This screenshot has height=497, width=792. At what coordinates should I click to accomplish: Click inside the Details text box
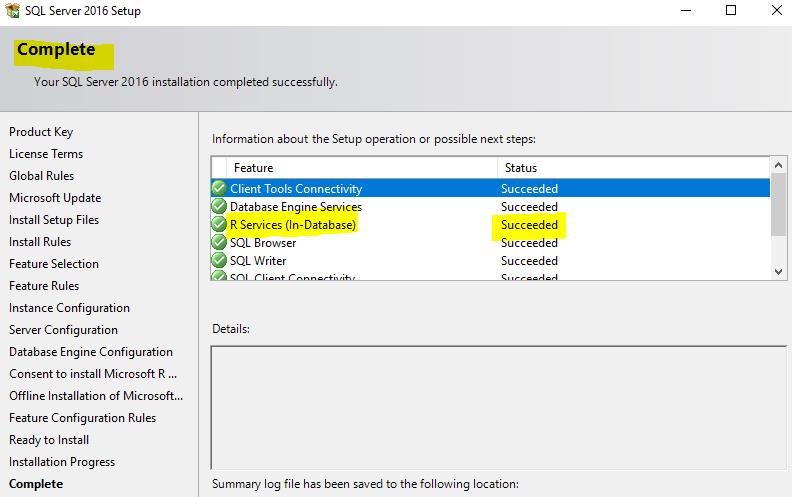coord(499,407)
